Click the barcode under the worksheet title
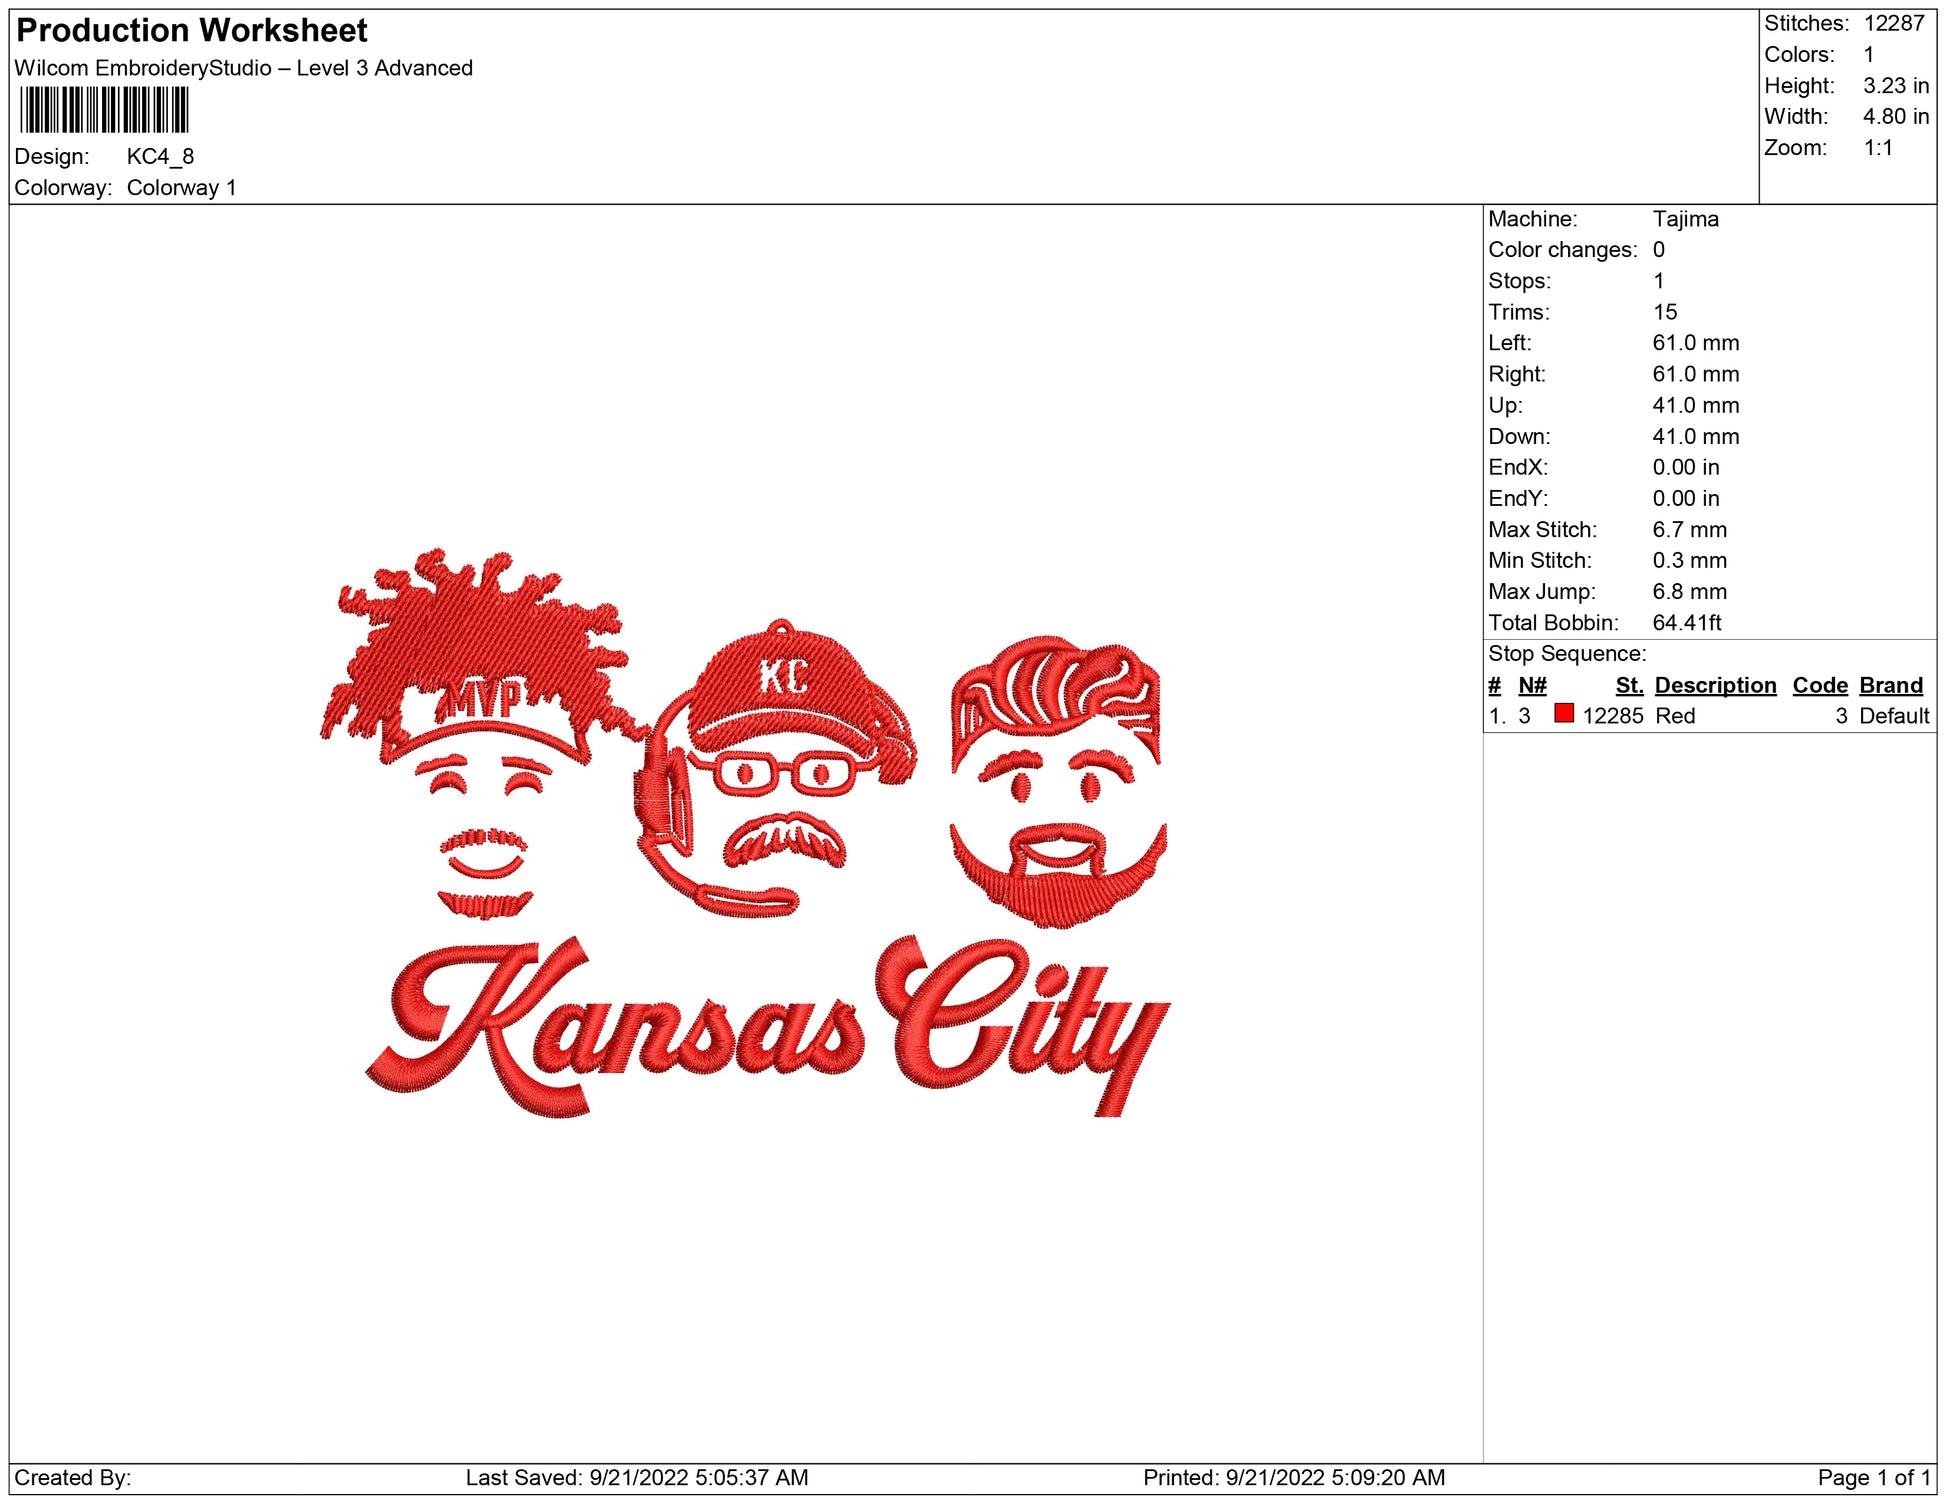This screenshot has width=1946, height=1497. click(104, 110)
